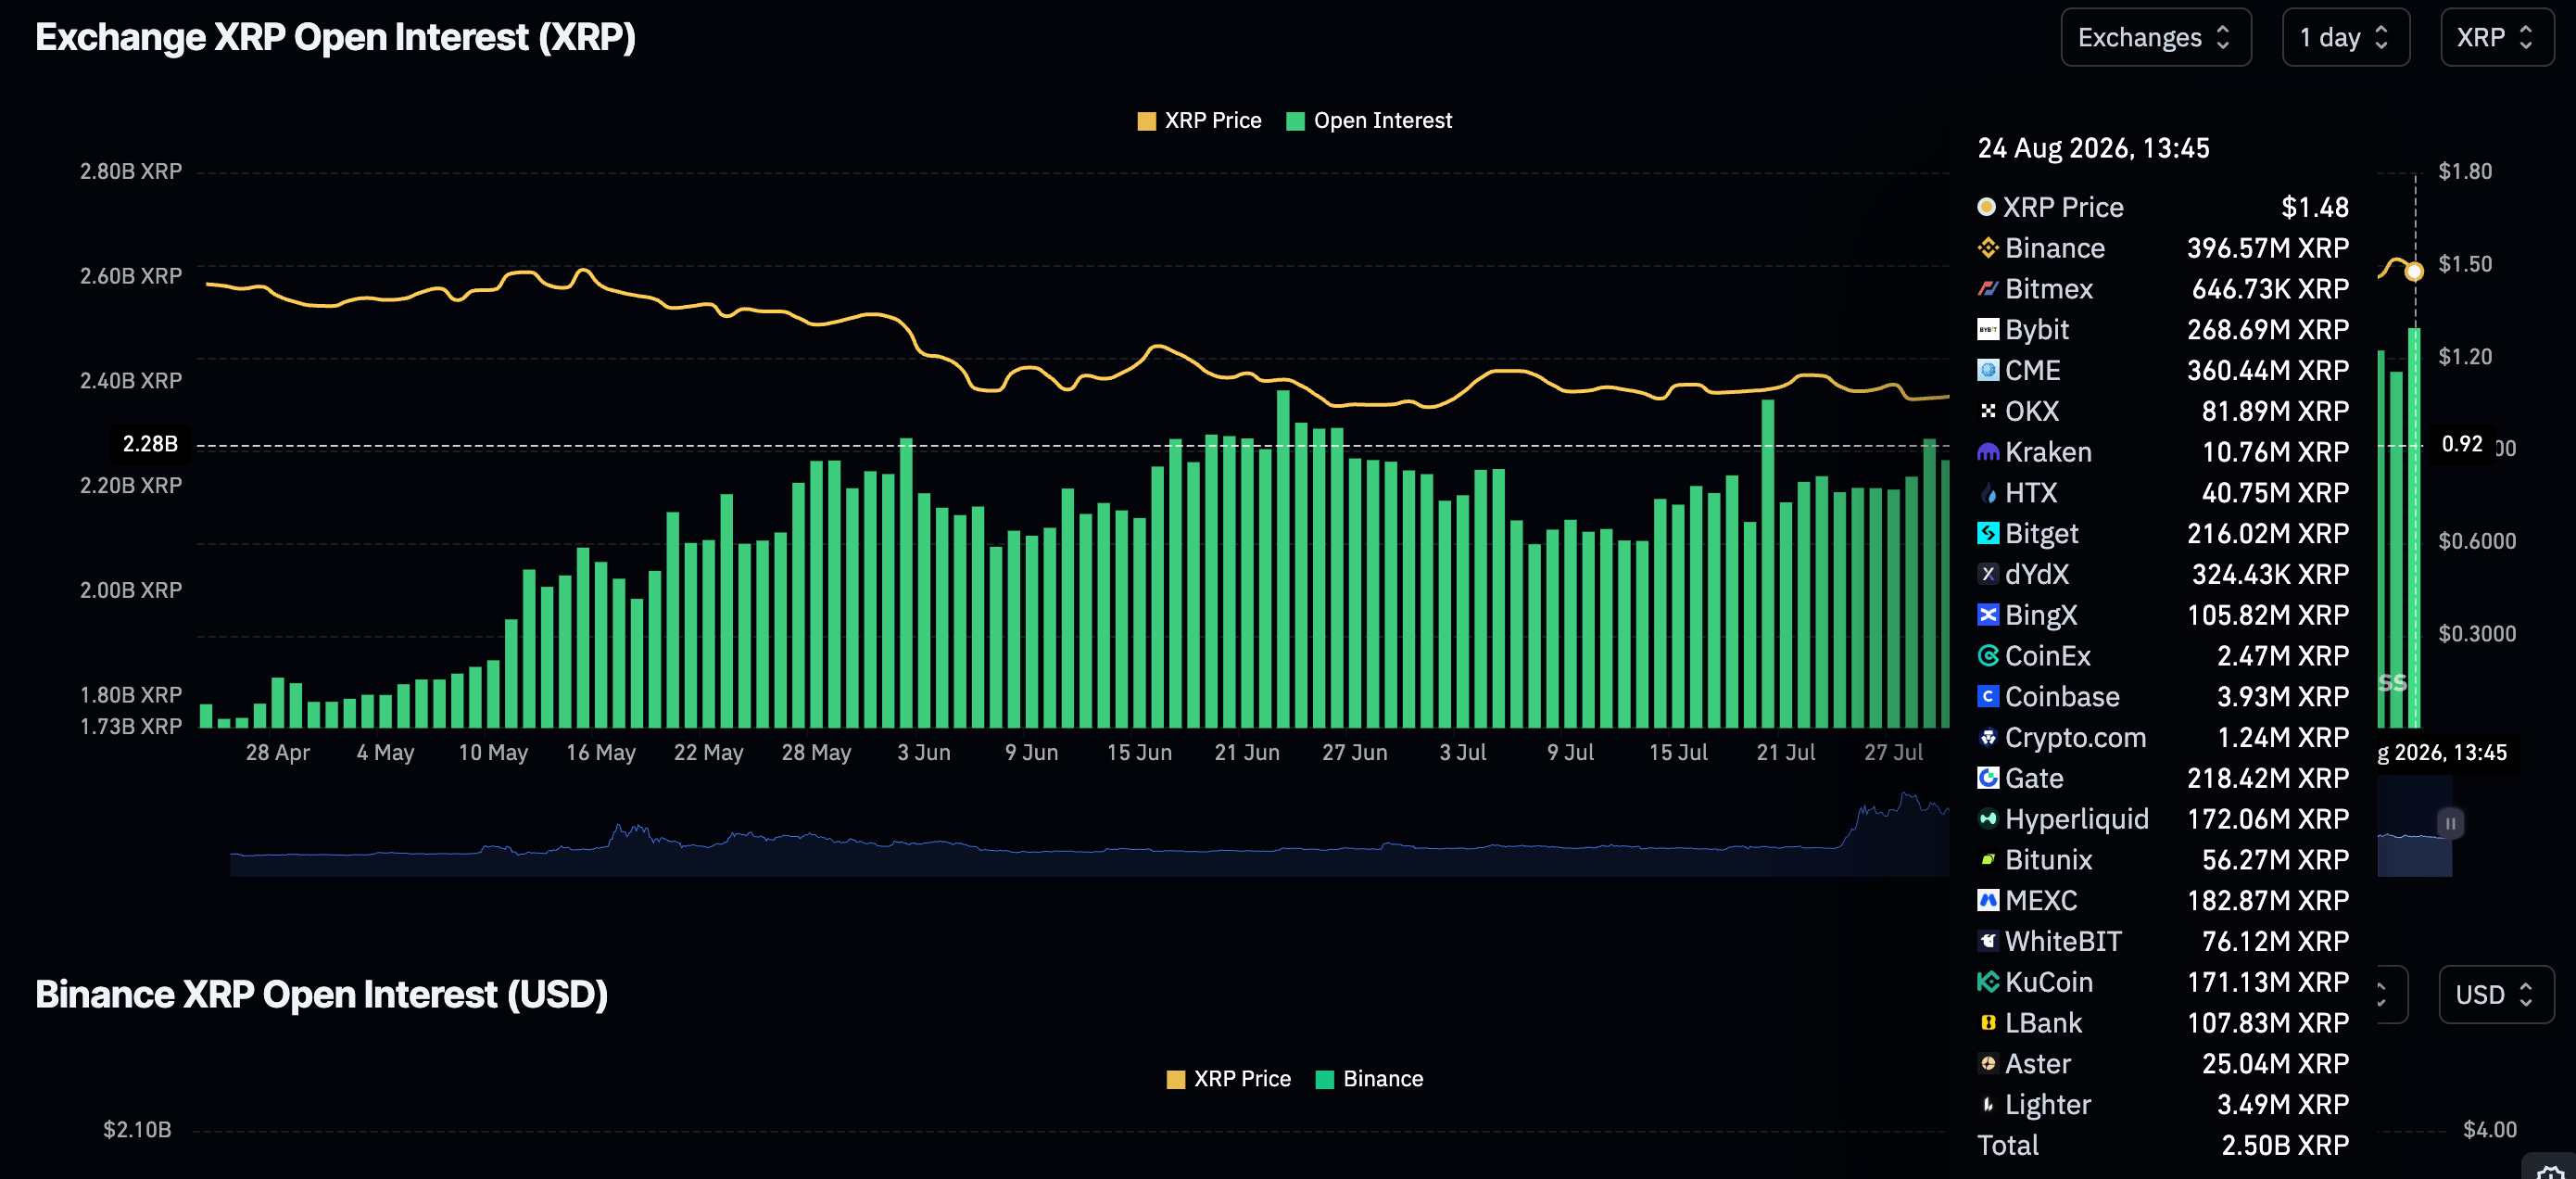This screenshot has width=2576, height=1179.
Task: Toggle the Binance legend item in lower chart
Action: [1369, 1079]
